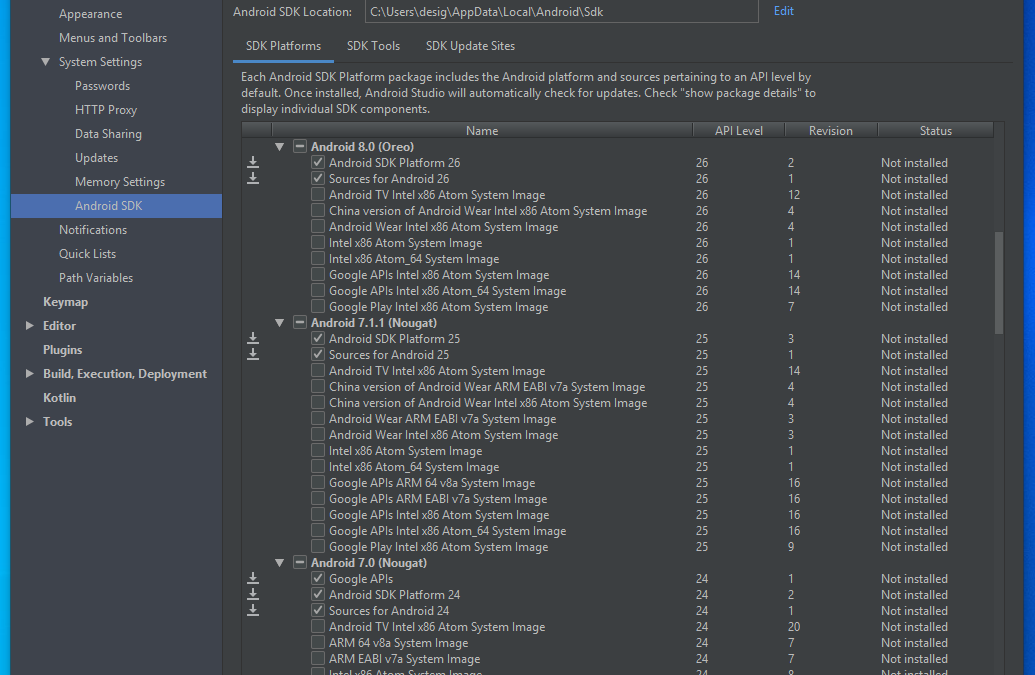Click download icon beside Android SDK Platform 26

[253, 162]
